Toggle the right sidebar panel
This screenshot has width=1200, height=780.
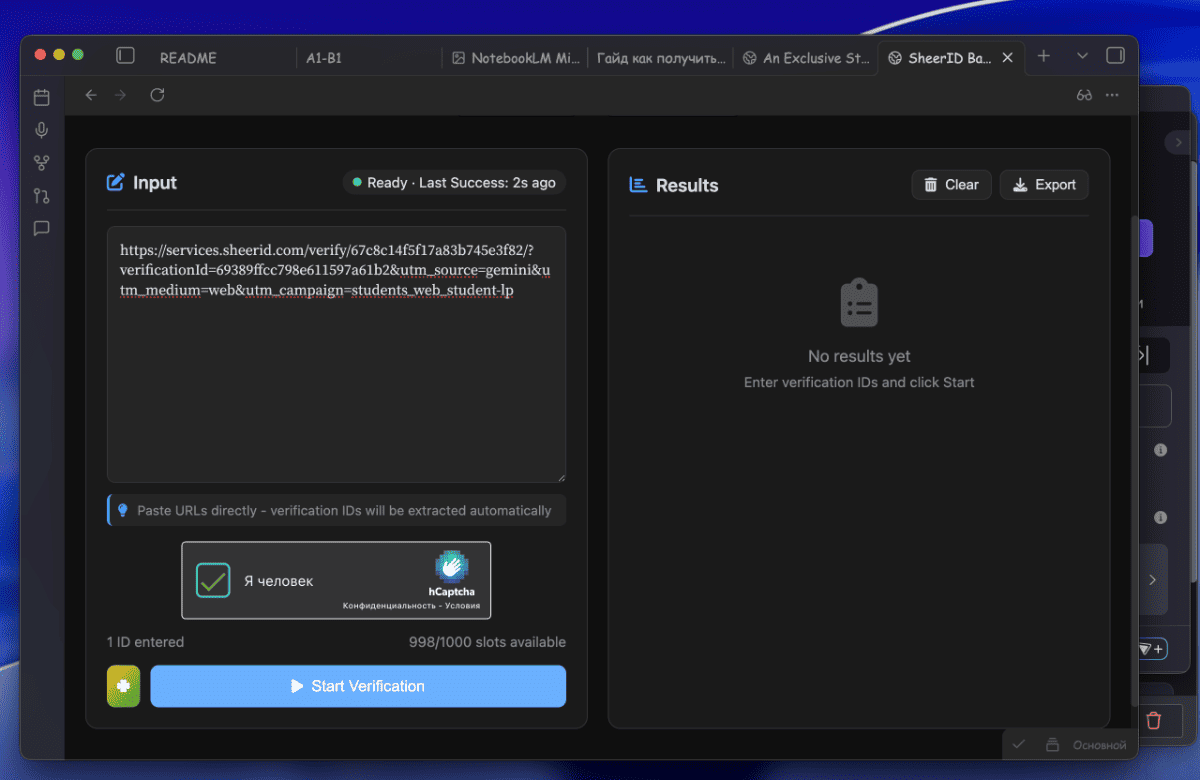[x=1115, y=56]
